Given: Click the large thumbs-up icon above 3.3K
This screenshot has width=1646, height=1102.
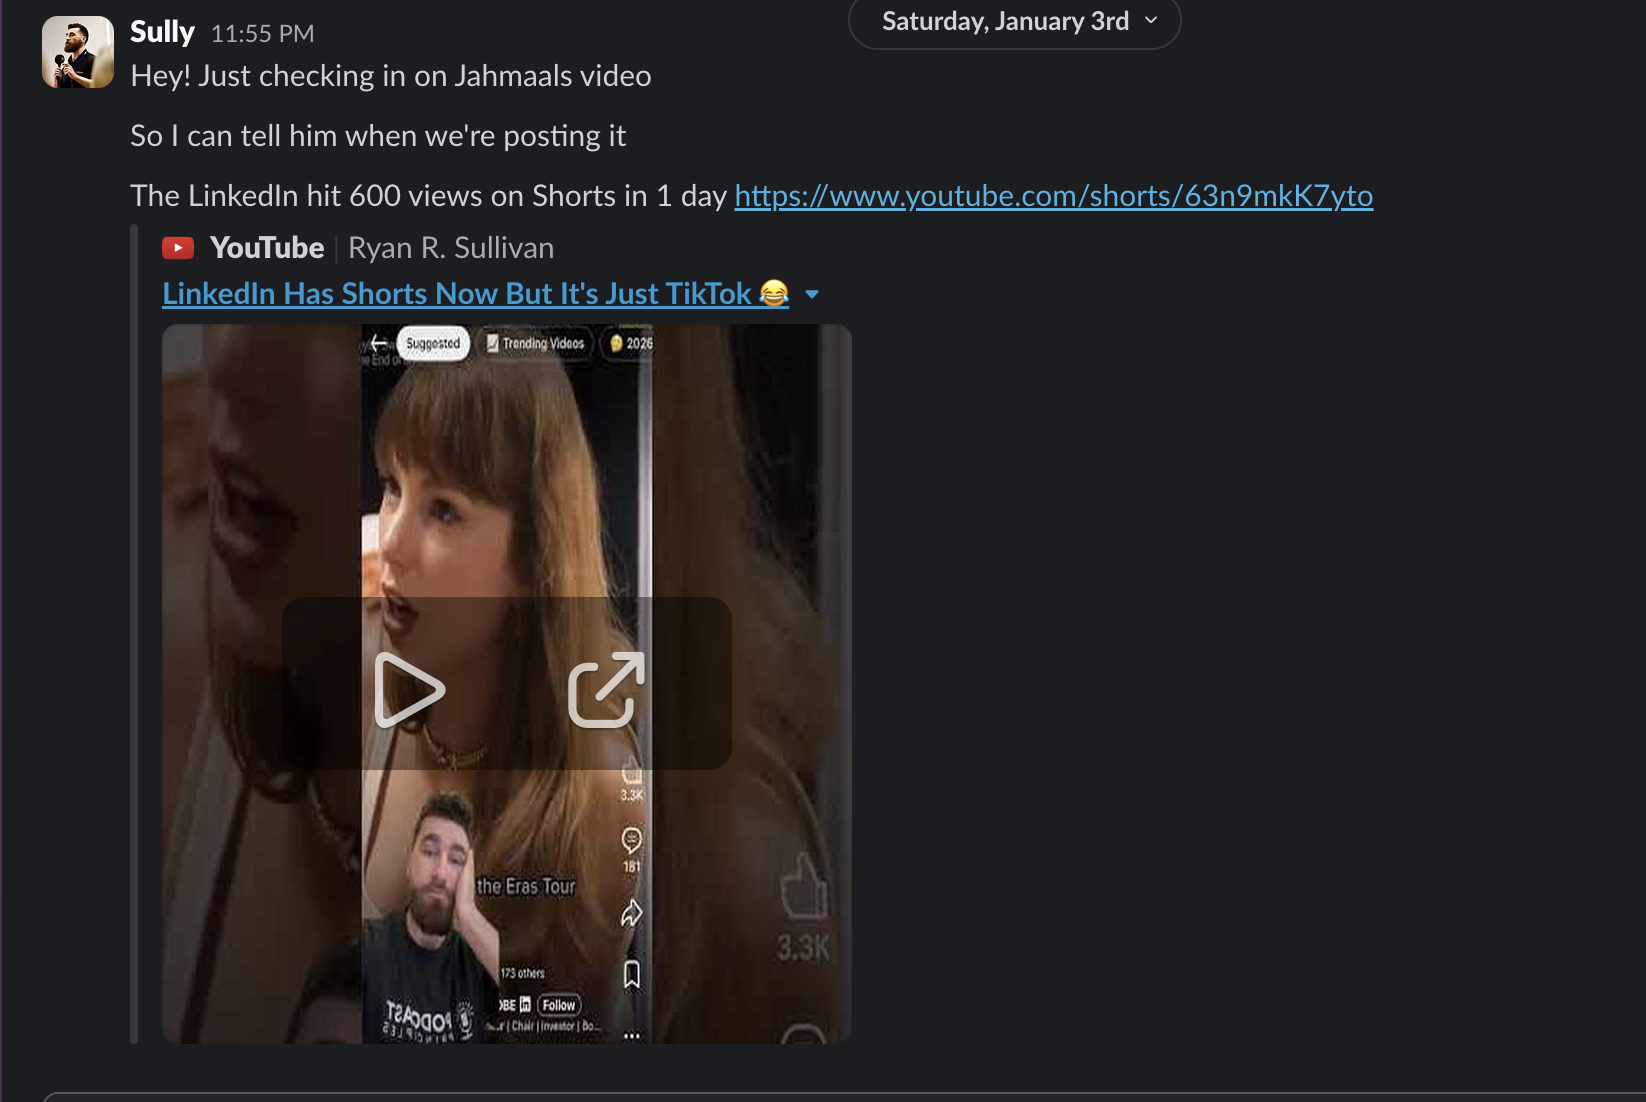Looking at the screenshot, I should [803, 888].
